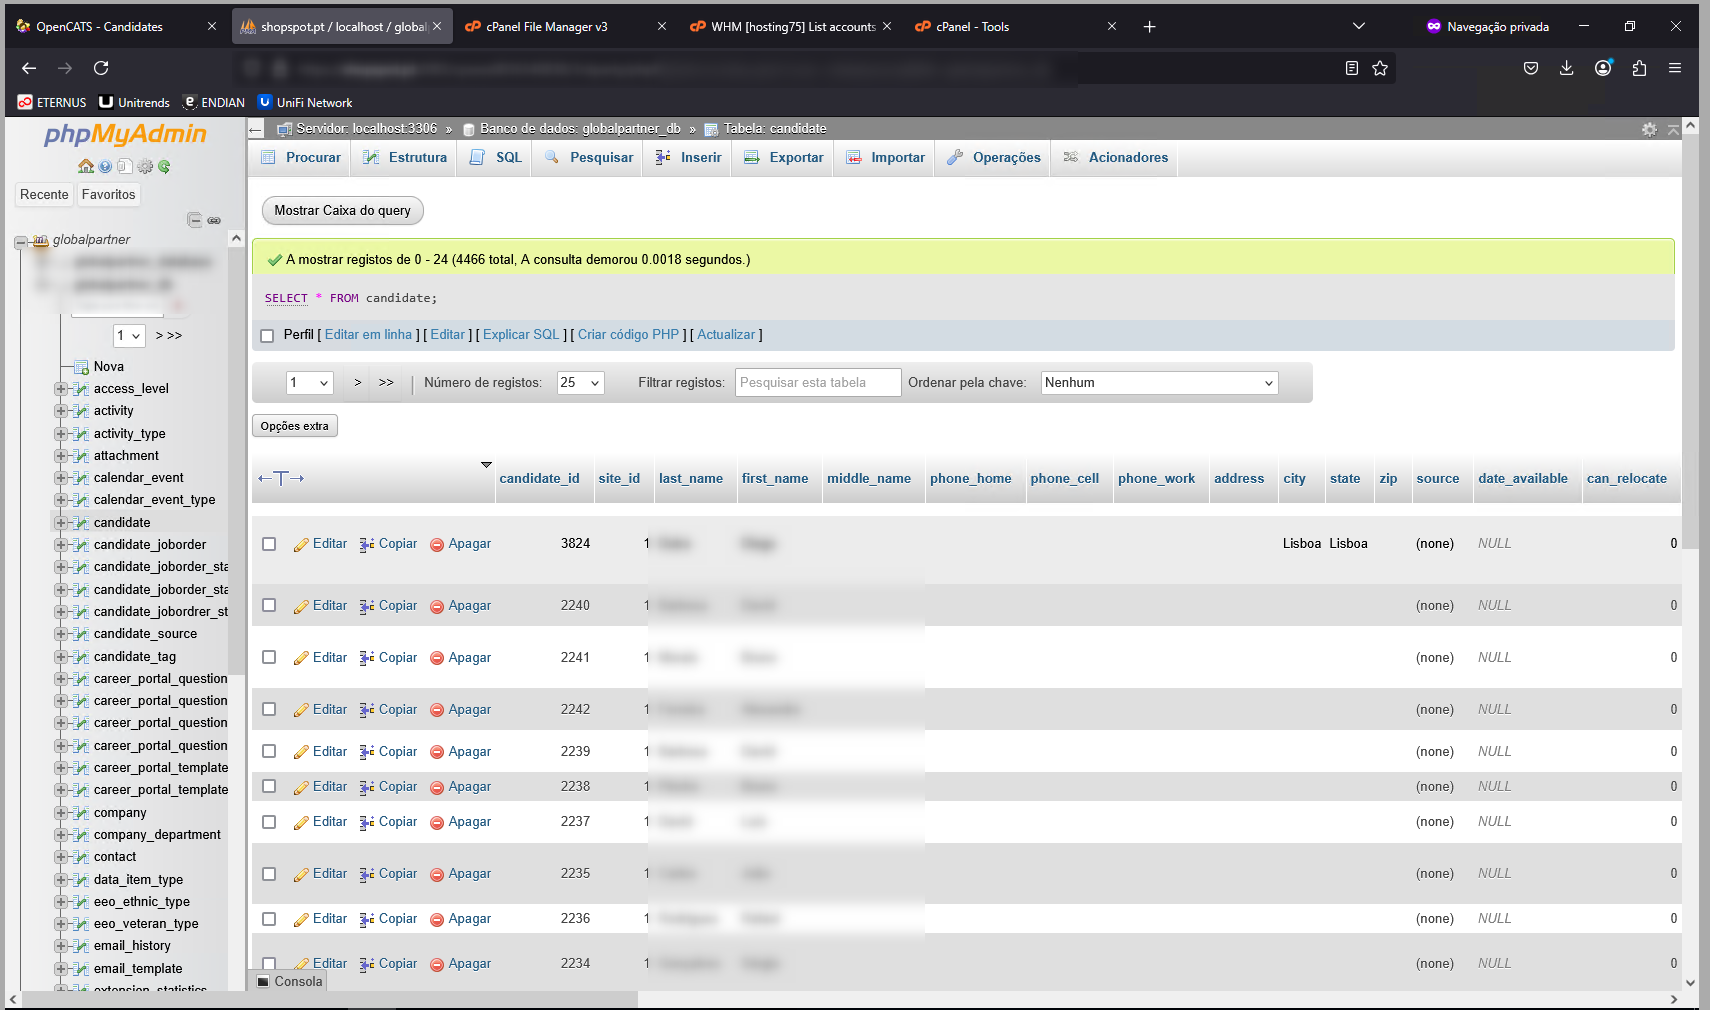The height and width of the screenshot is (1010, 1710).
Task: Open Número de registos dropdown
Action: pyautogui.click(x=580, y=383)
